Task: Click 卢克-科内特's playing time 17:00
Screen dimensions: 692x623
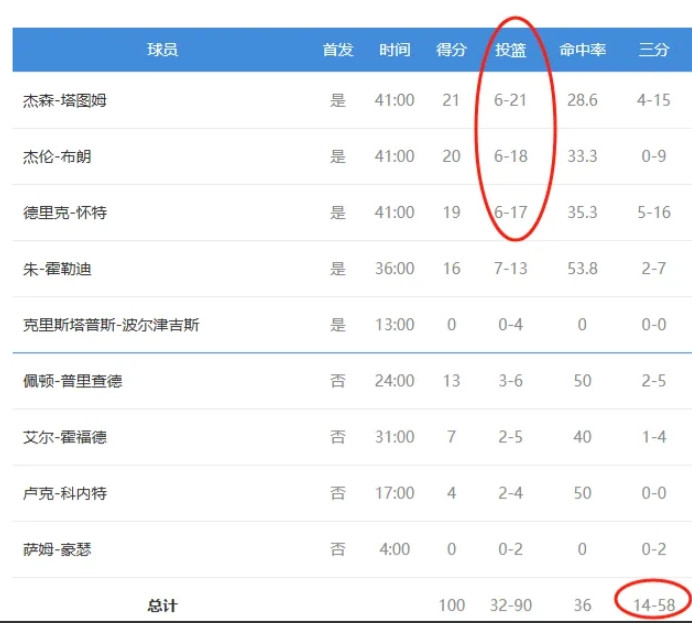Action: point(395,493)
